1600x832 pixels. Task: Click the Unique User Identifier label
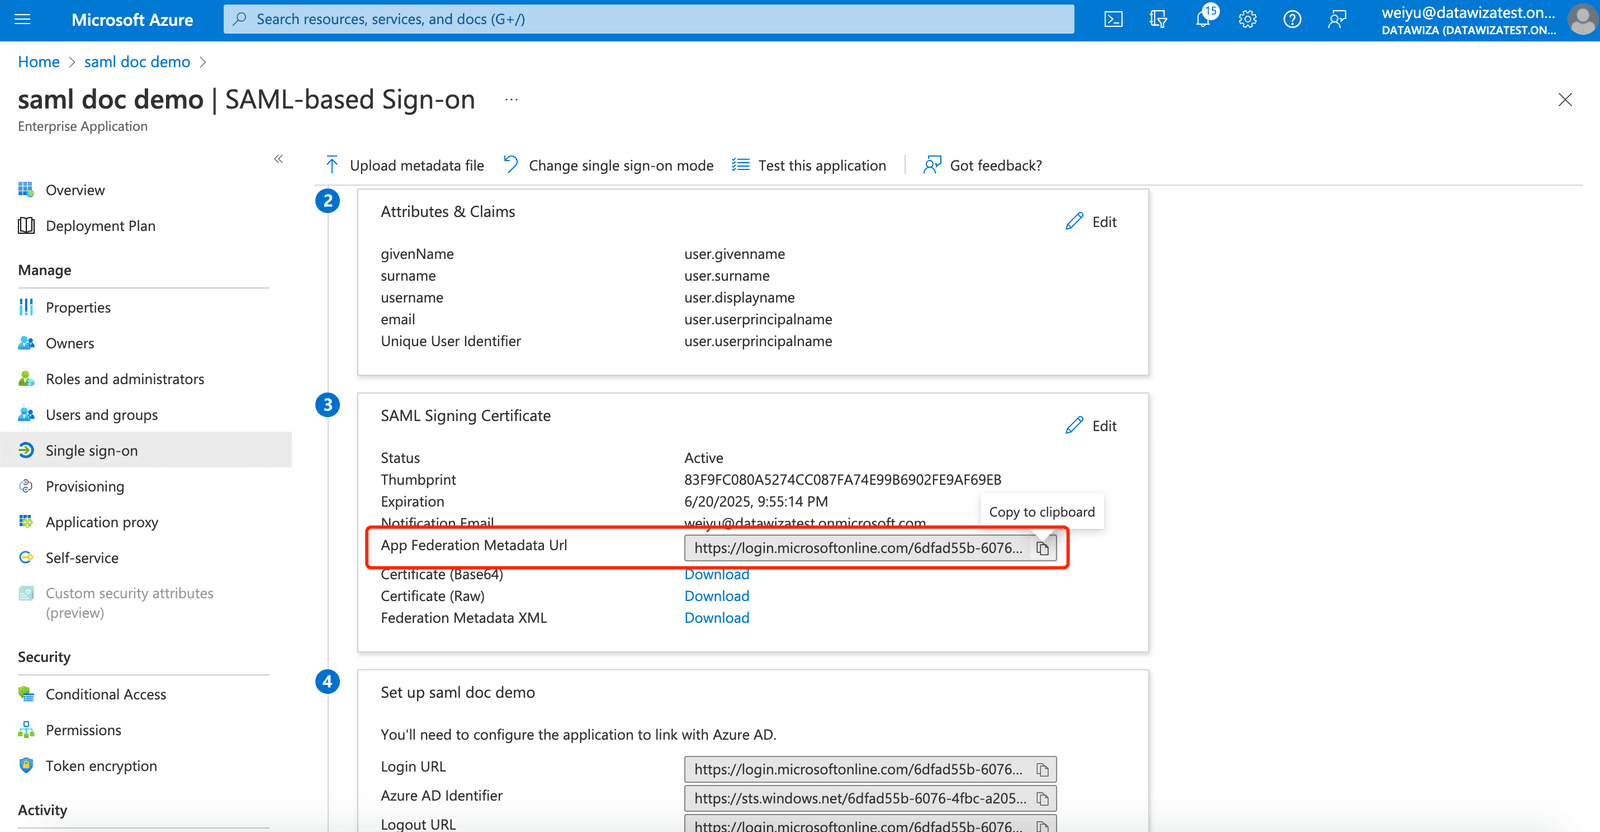point(451,341)
